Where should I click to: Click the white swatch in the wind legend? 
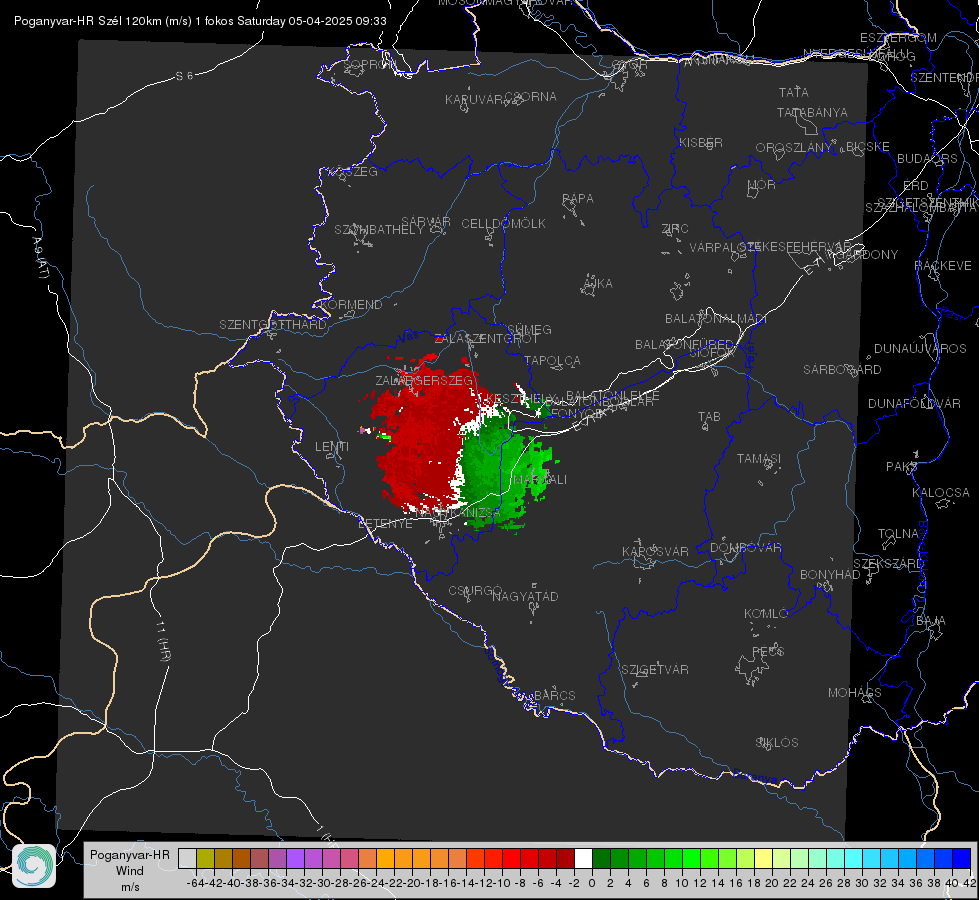[x=583, y=859]
